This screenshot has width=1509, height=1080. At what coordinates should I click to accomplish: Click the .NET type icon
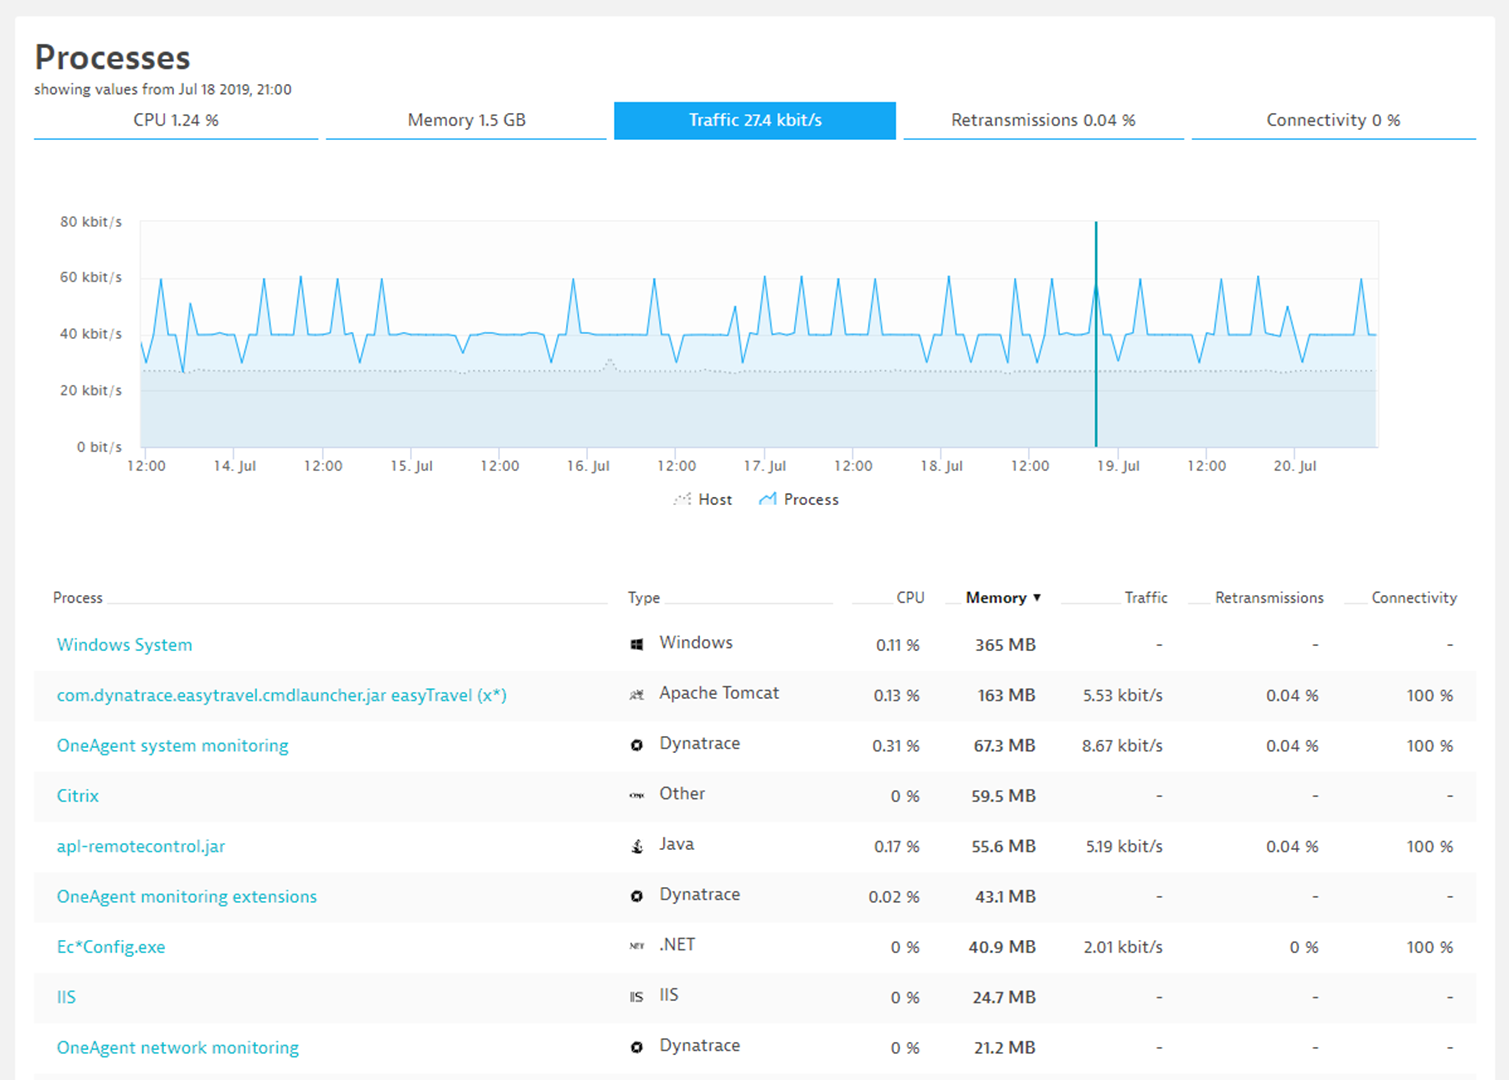(637, 946)
